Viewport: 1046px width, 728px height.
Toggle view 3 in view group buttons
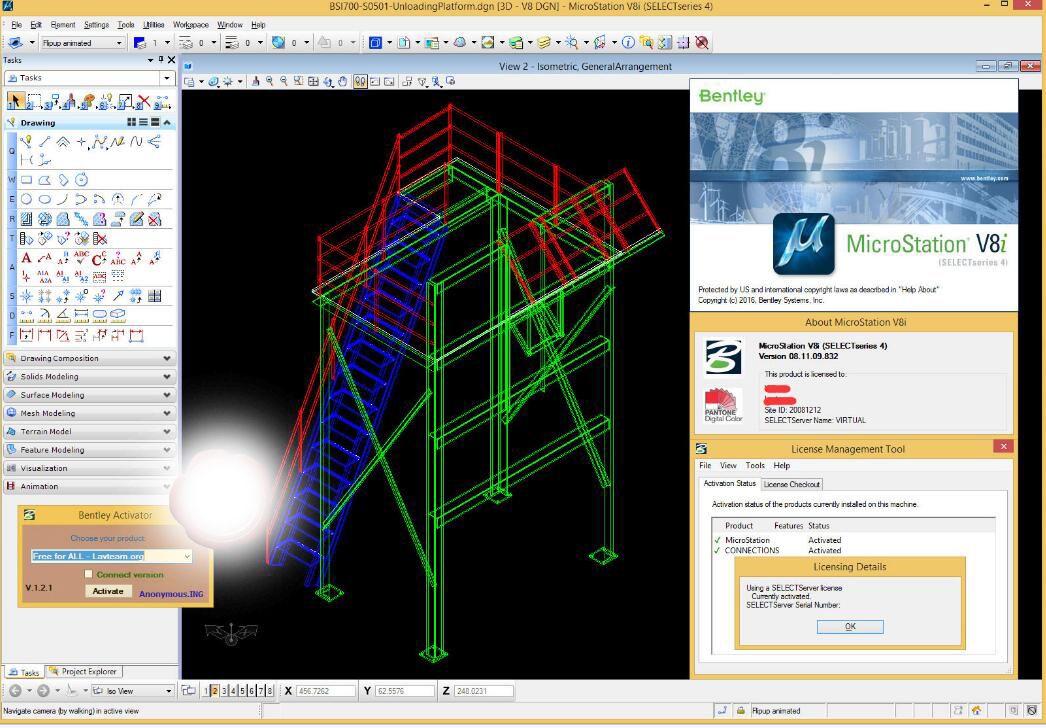224,691
